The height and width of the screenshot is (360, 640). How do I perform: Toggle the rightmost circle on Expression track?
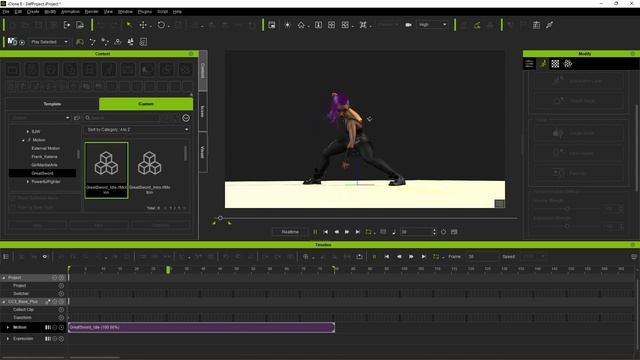[x=61, y=339]
